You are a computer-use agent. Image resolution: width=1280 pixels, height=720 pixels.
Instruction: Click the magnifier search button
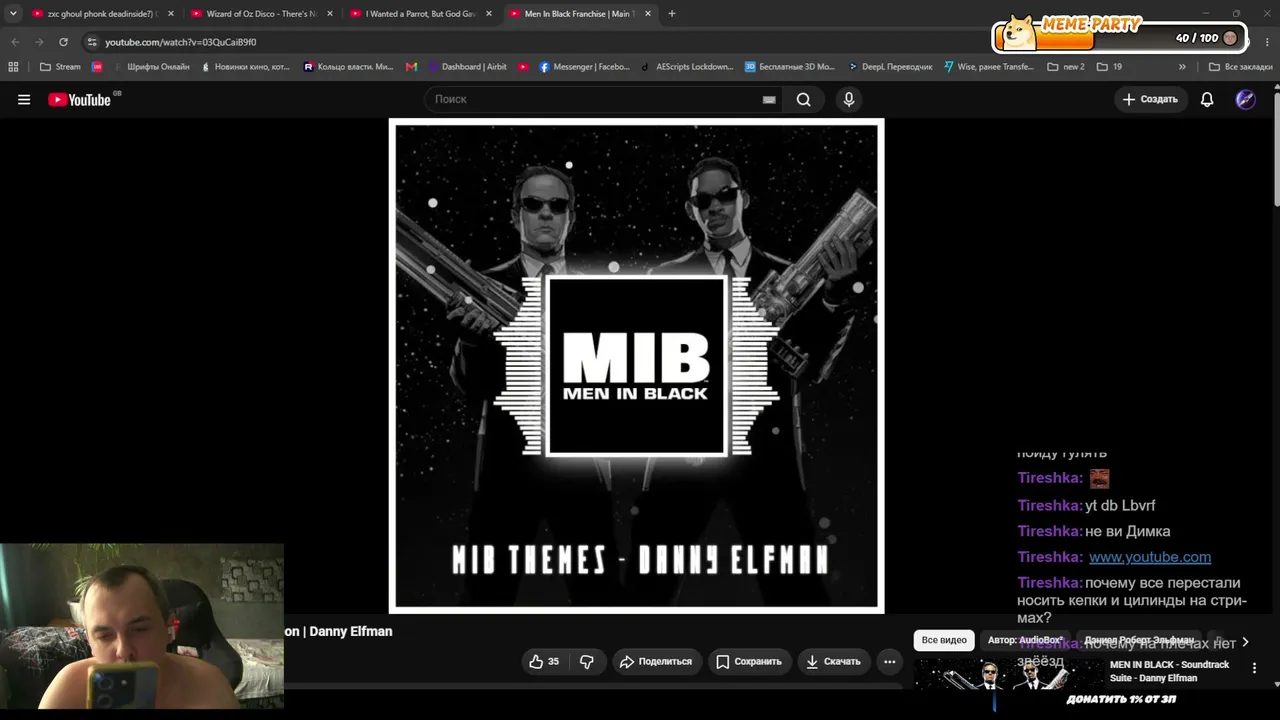[803, 99]
